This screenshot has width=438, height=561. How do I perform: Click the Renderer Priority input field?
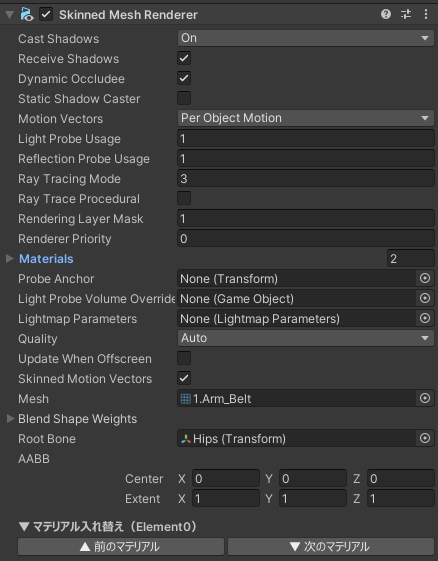(306, 239)
